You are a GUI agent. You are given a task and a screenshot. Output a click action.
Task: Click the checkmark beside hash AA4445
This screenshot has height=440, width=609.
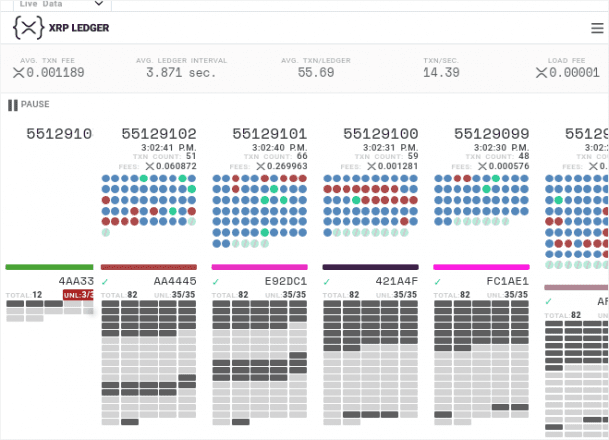(x=105, y=282)
